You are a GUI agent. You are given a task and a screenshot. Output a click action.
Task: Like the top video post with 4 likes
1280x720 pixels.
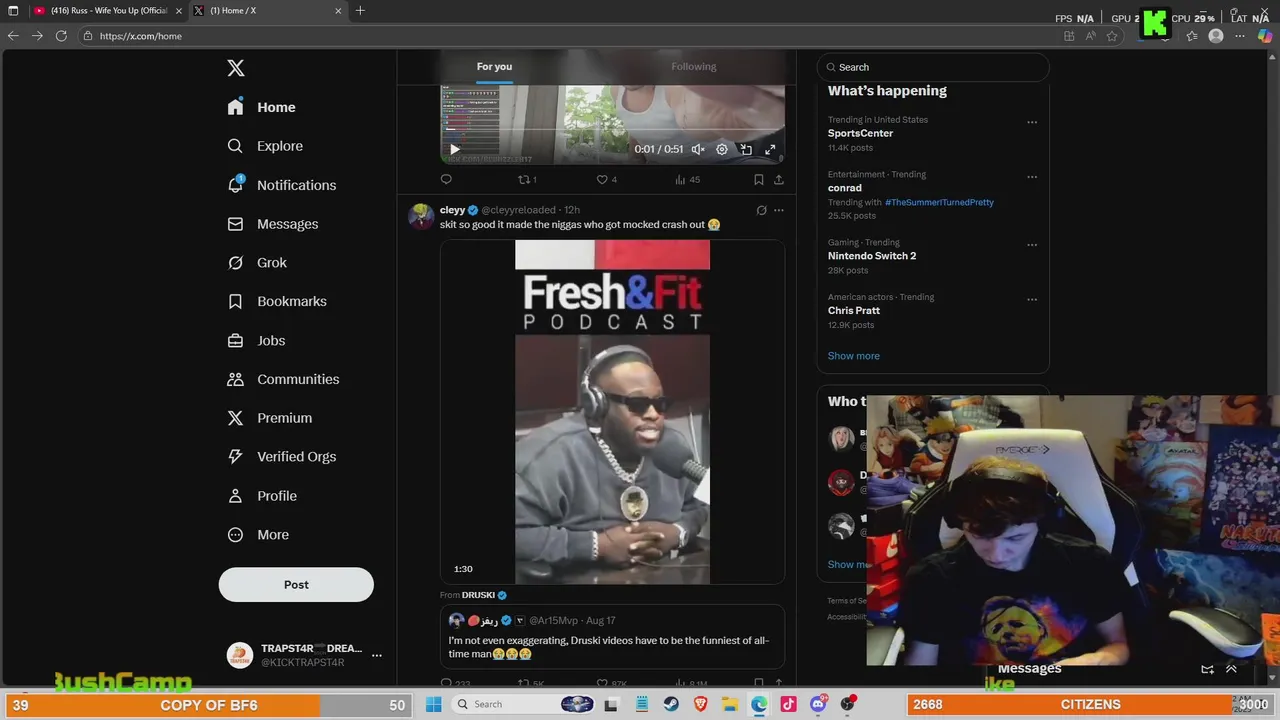[606, 180]
